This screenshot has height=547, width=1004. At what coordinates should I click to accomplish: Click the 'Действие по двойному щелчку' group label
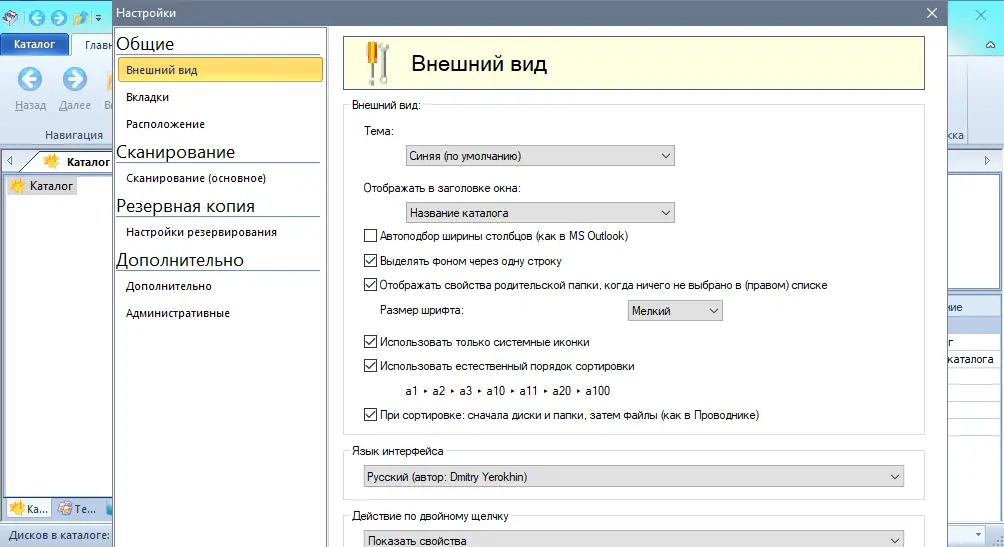pyautogui.click(x=430, y=516)
